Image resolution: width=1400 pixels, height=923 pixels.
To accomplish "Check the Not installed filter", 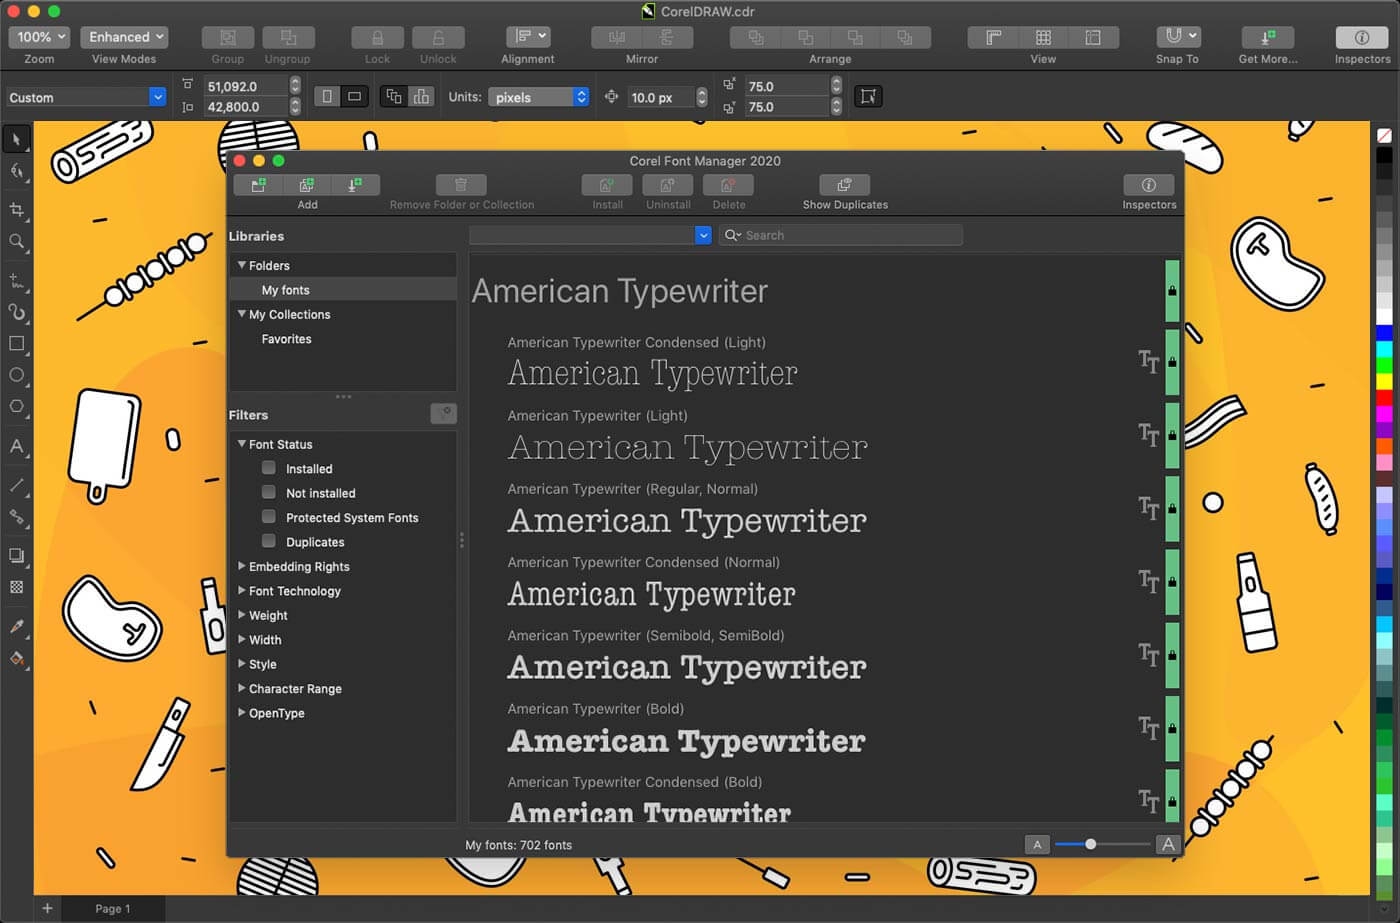I will (269, 492).
